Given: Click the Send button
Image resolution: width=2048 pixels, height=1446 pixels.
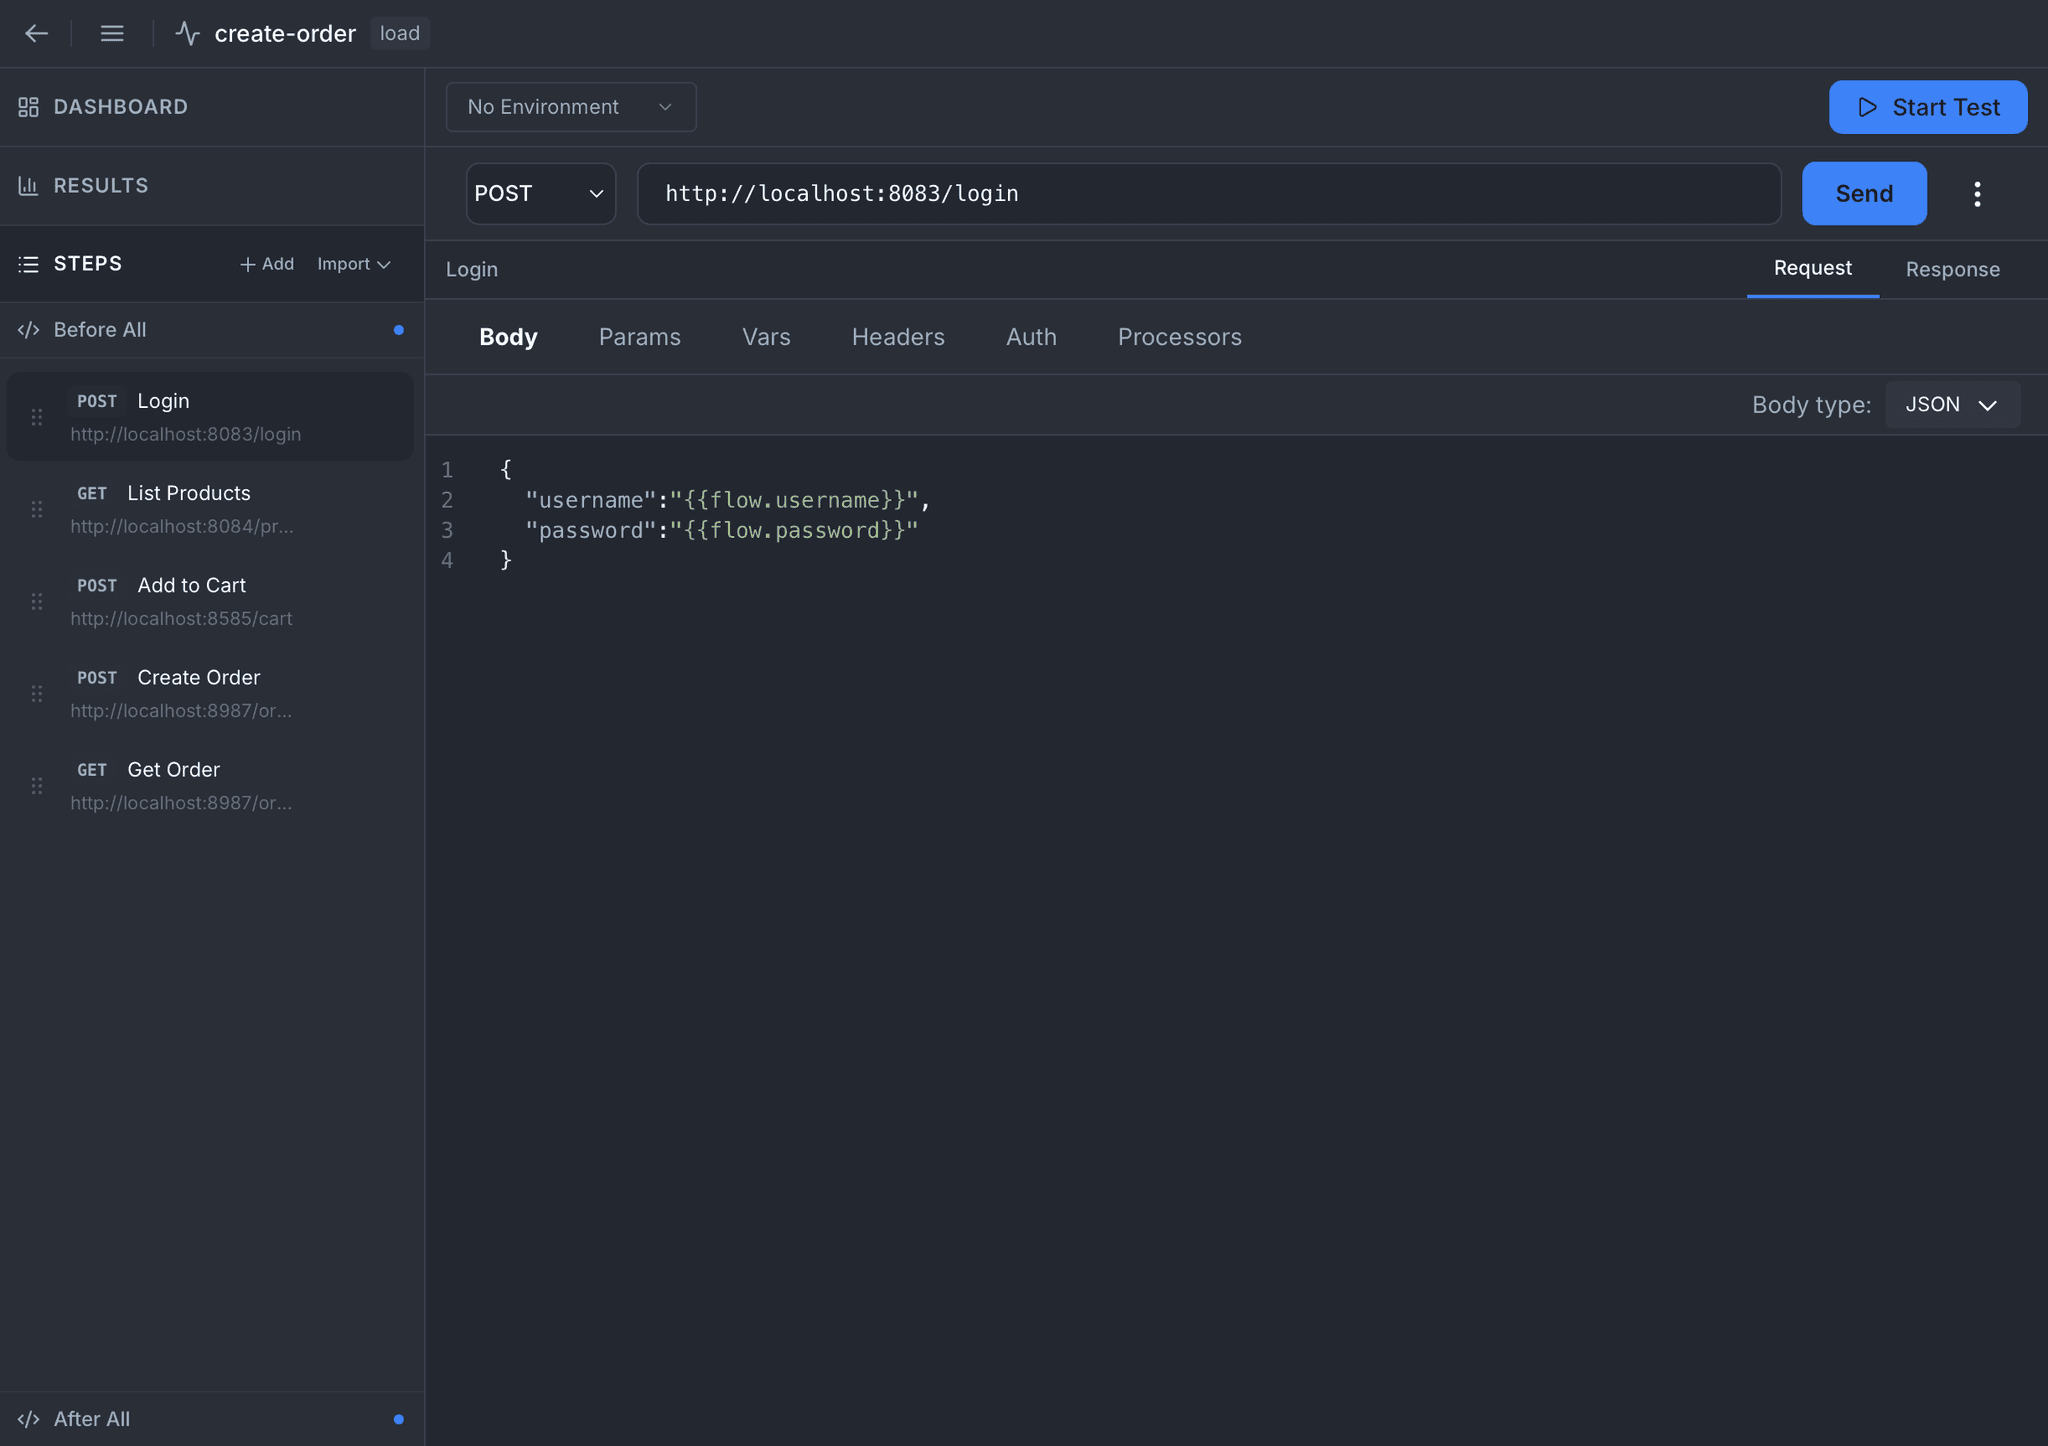Looking at the screenshot, I should click(1864, 194).
